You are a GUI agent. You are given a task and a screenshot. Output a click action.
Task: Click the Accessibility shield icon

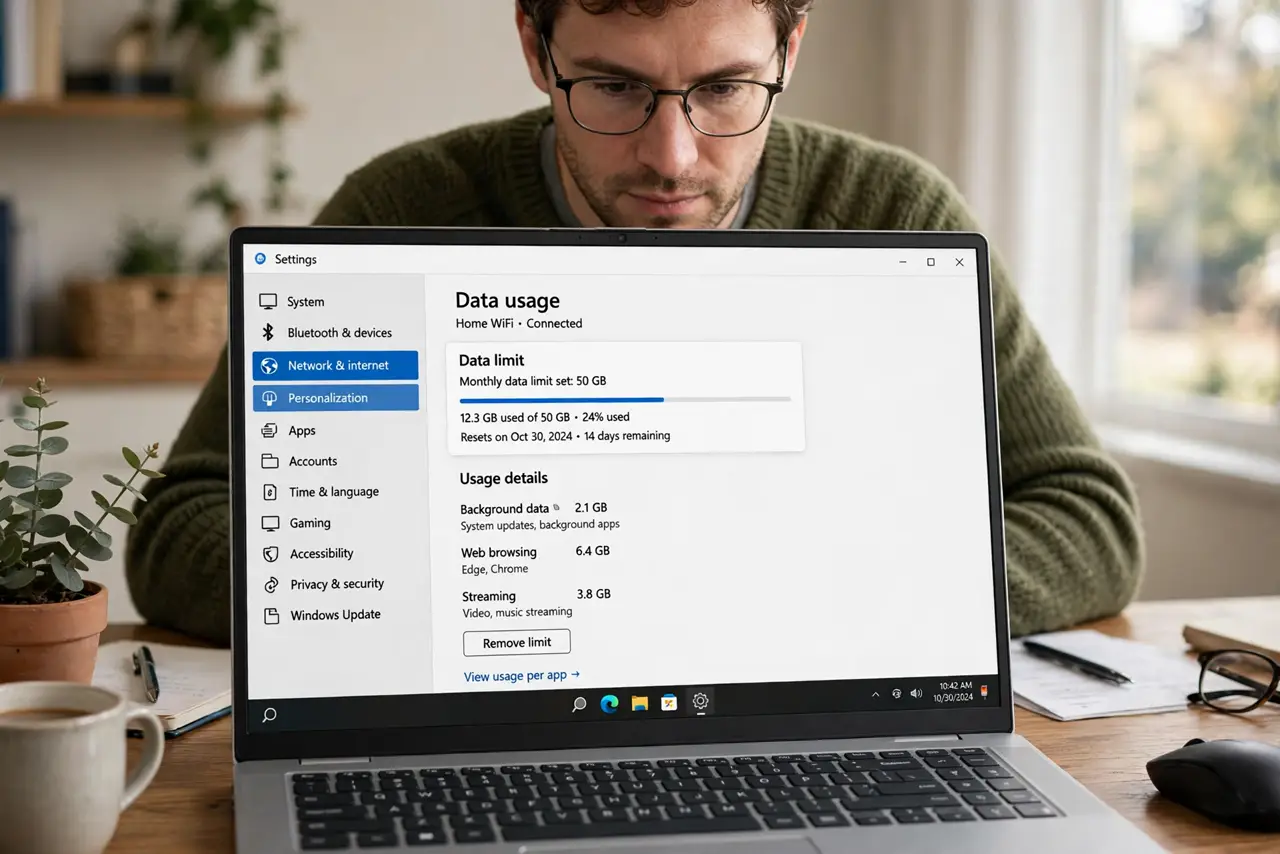click(270, 553)
